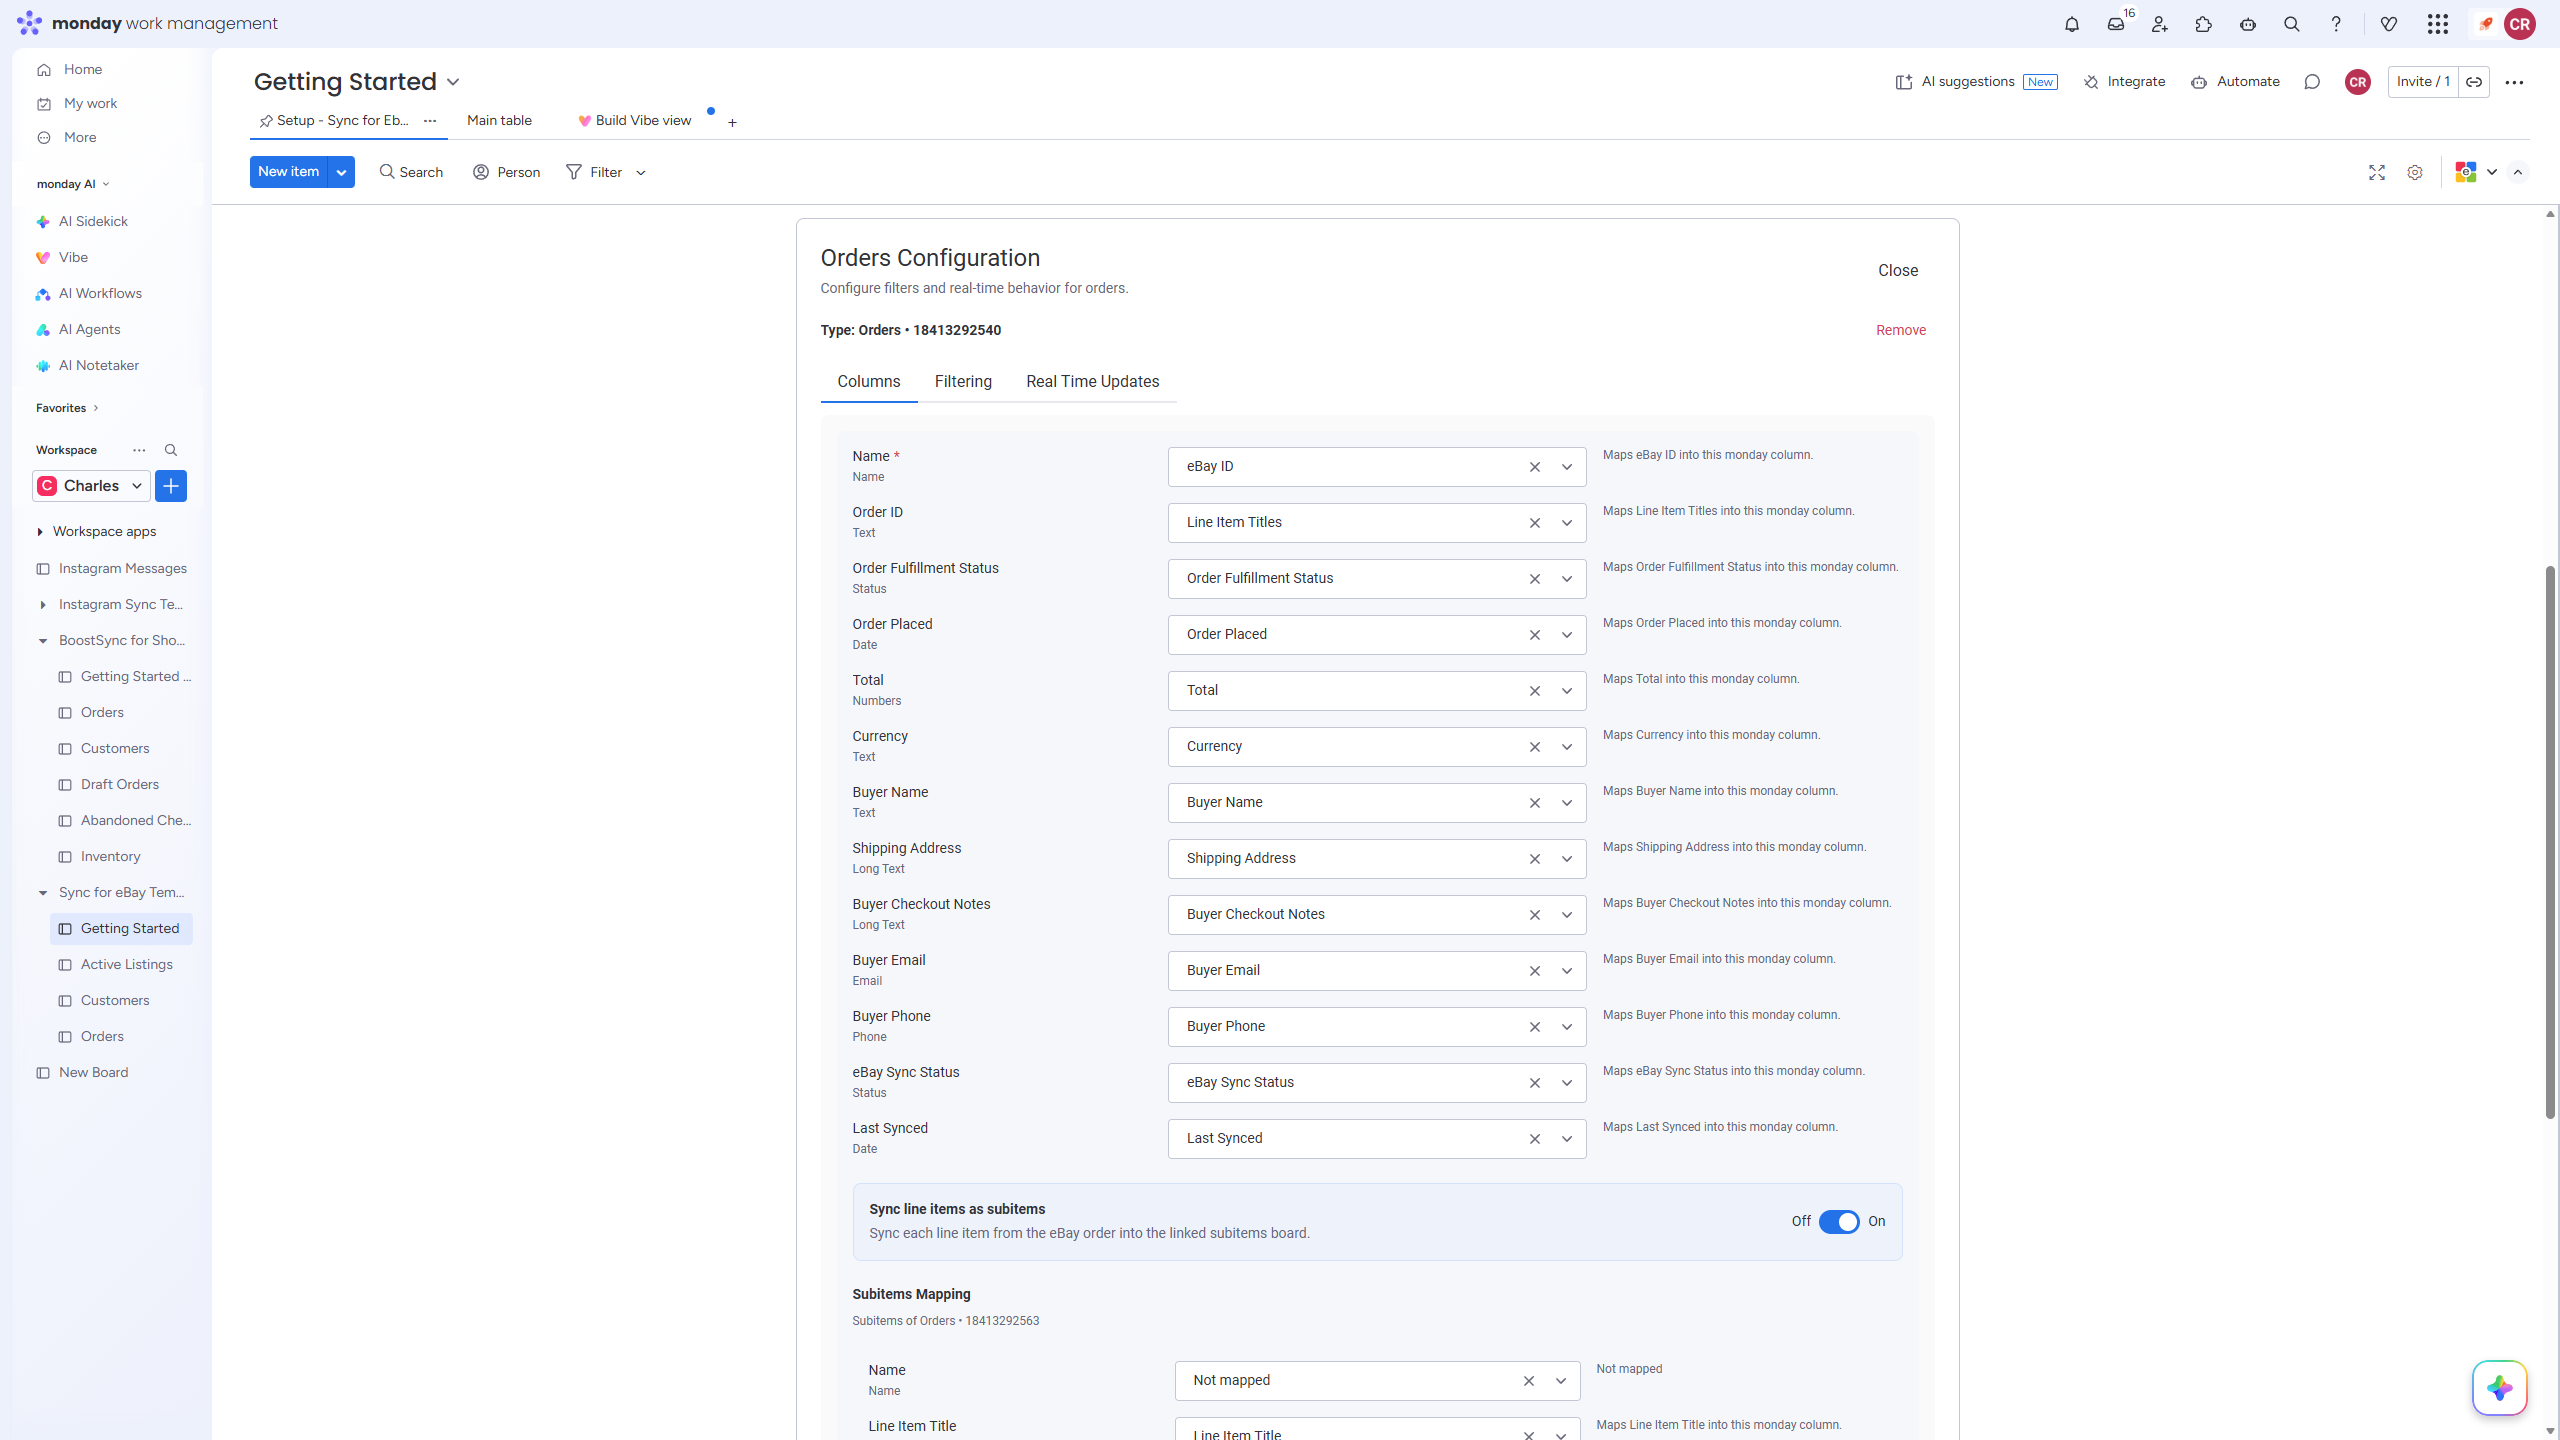Image resolution: width=2560 pixels, height=1440 pixels.
Task: Expand the Workspace apps tree item
Action: 40,532
